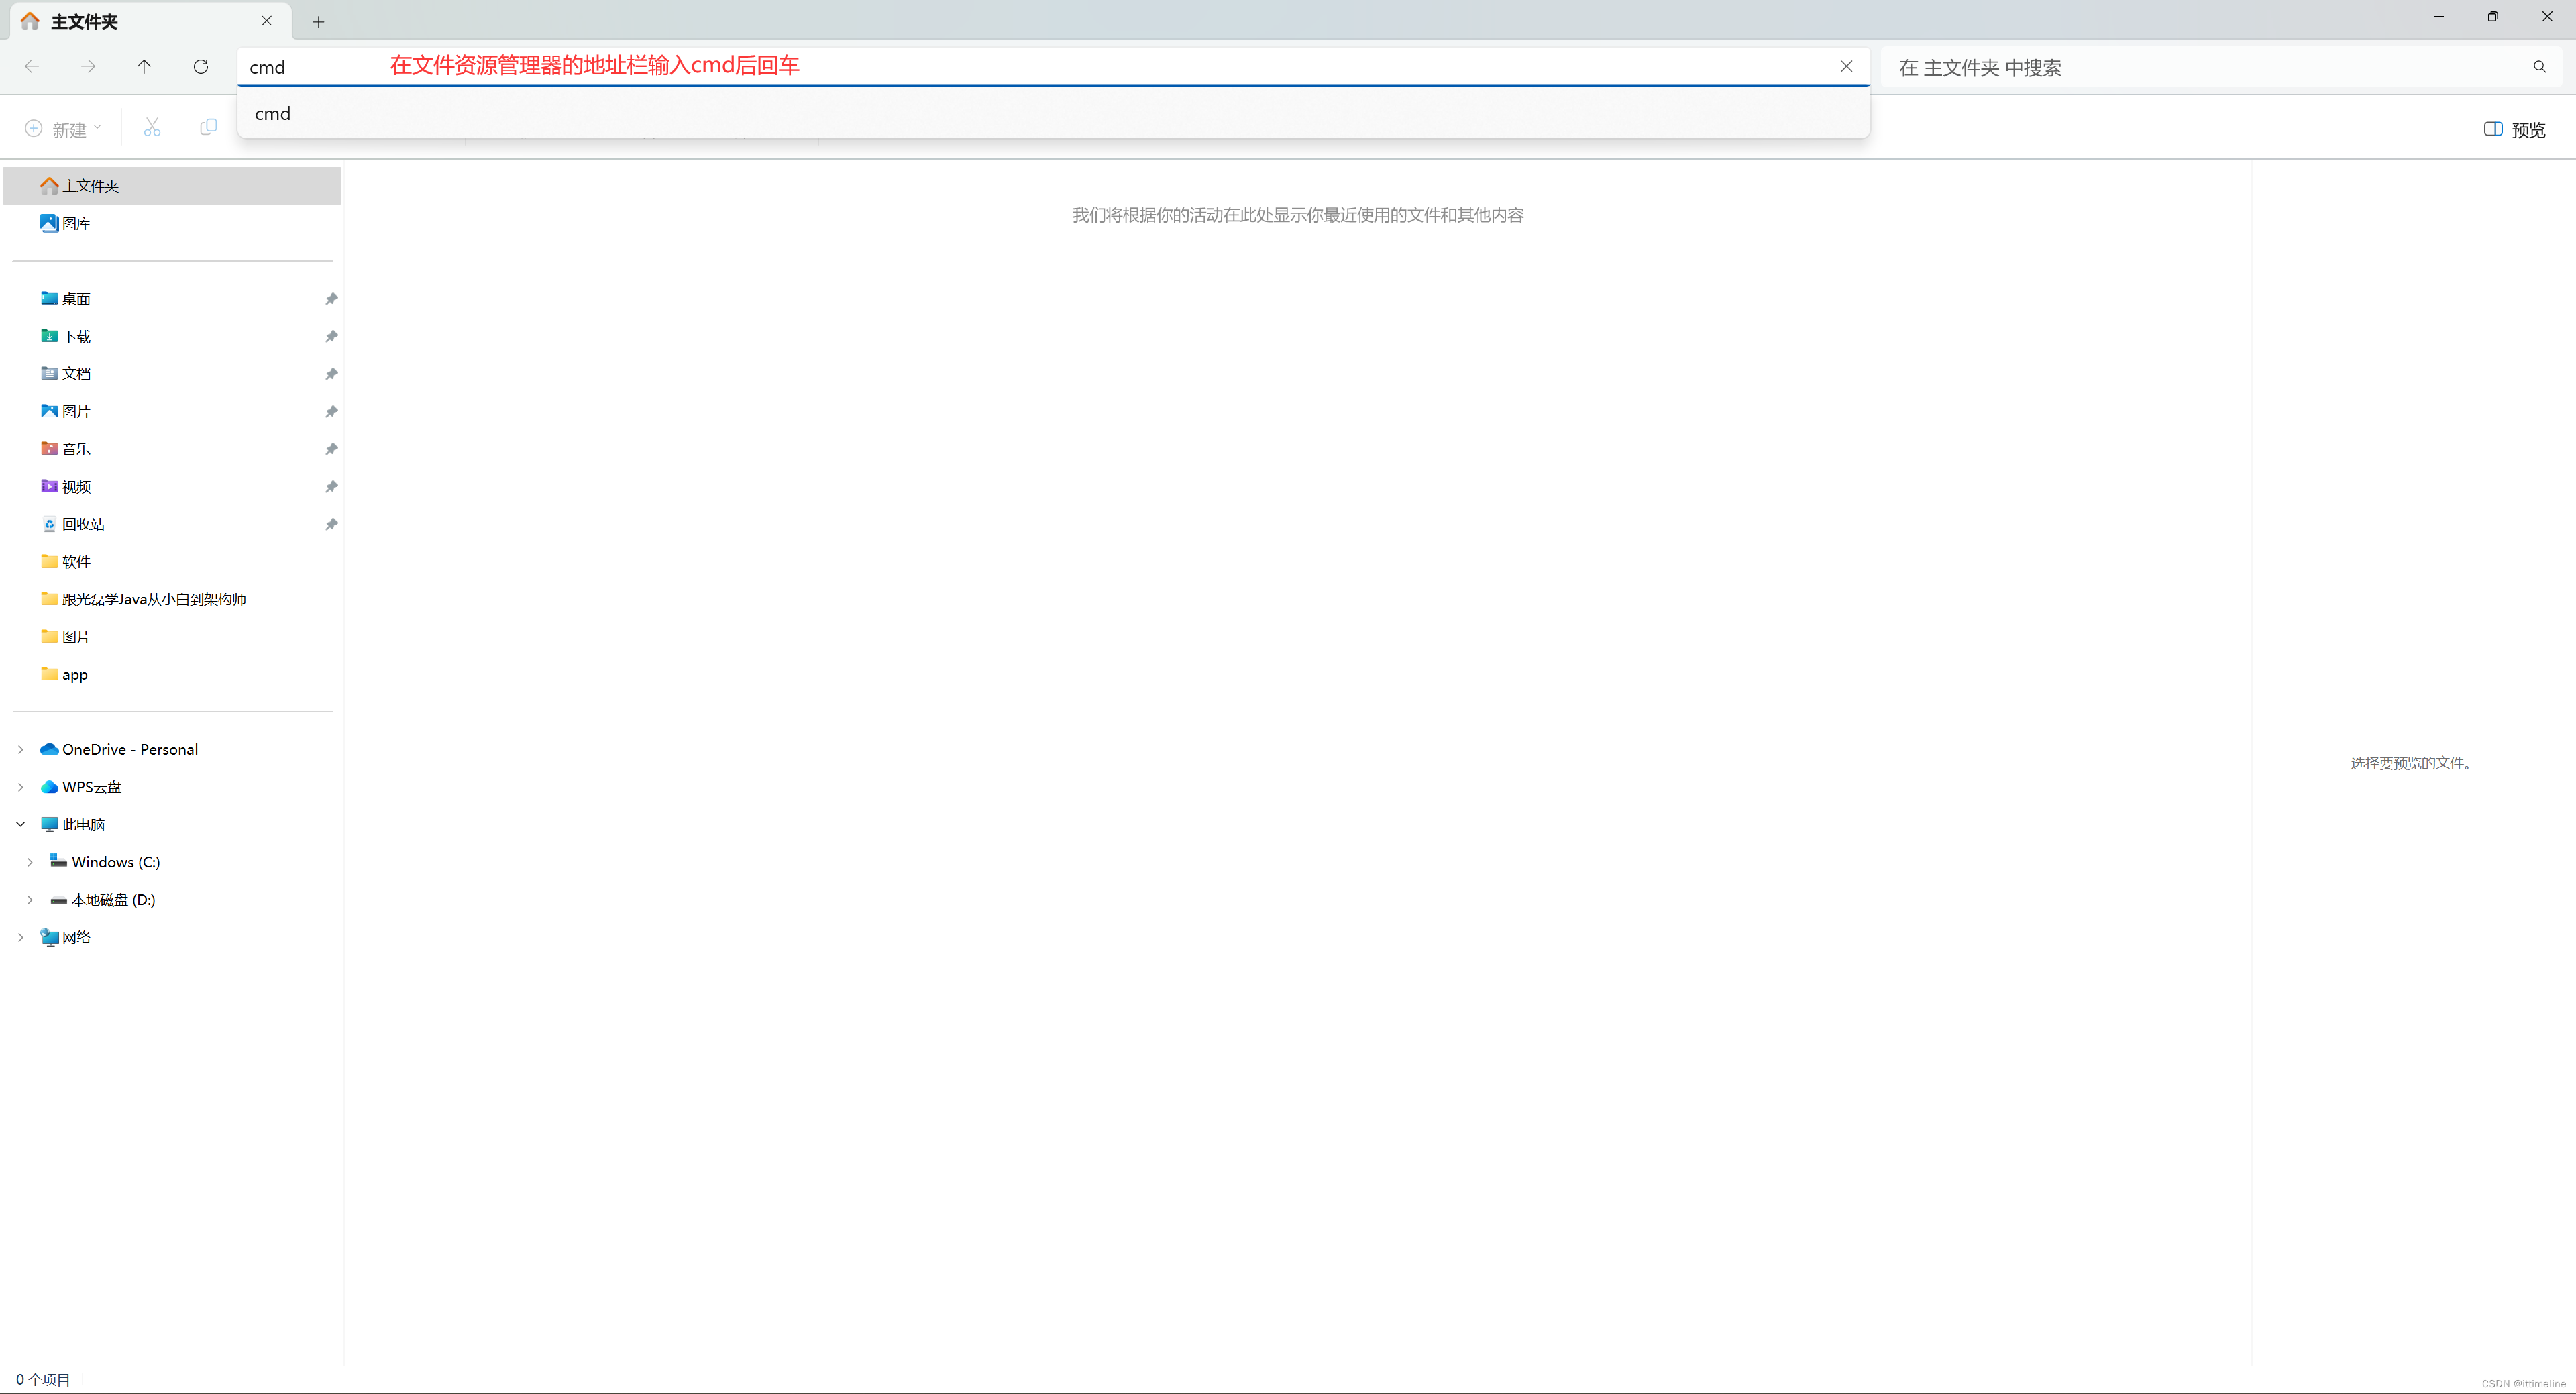Viewport: 2576px width, 1394px height.
Task: Open the 桌面 folder in sidebar
Action: tap(172, 299)
